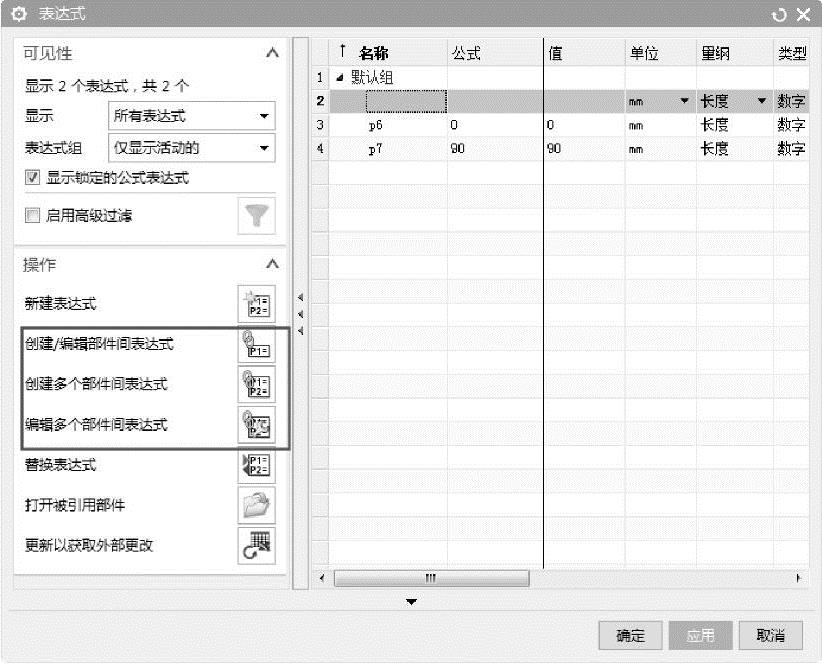822x666 pixels.
Task: Select expression p7 name cell
Action: (388, 149)
